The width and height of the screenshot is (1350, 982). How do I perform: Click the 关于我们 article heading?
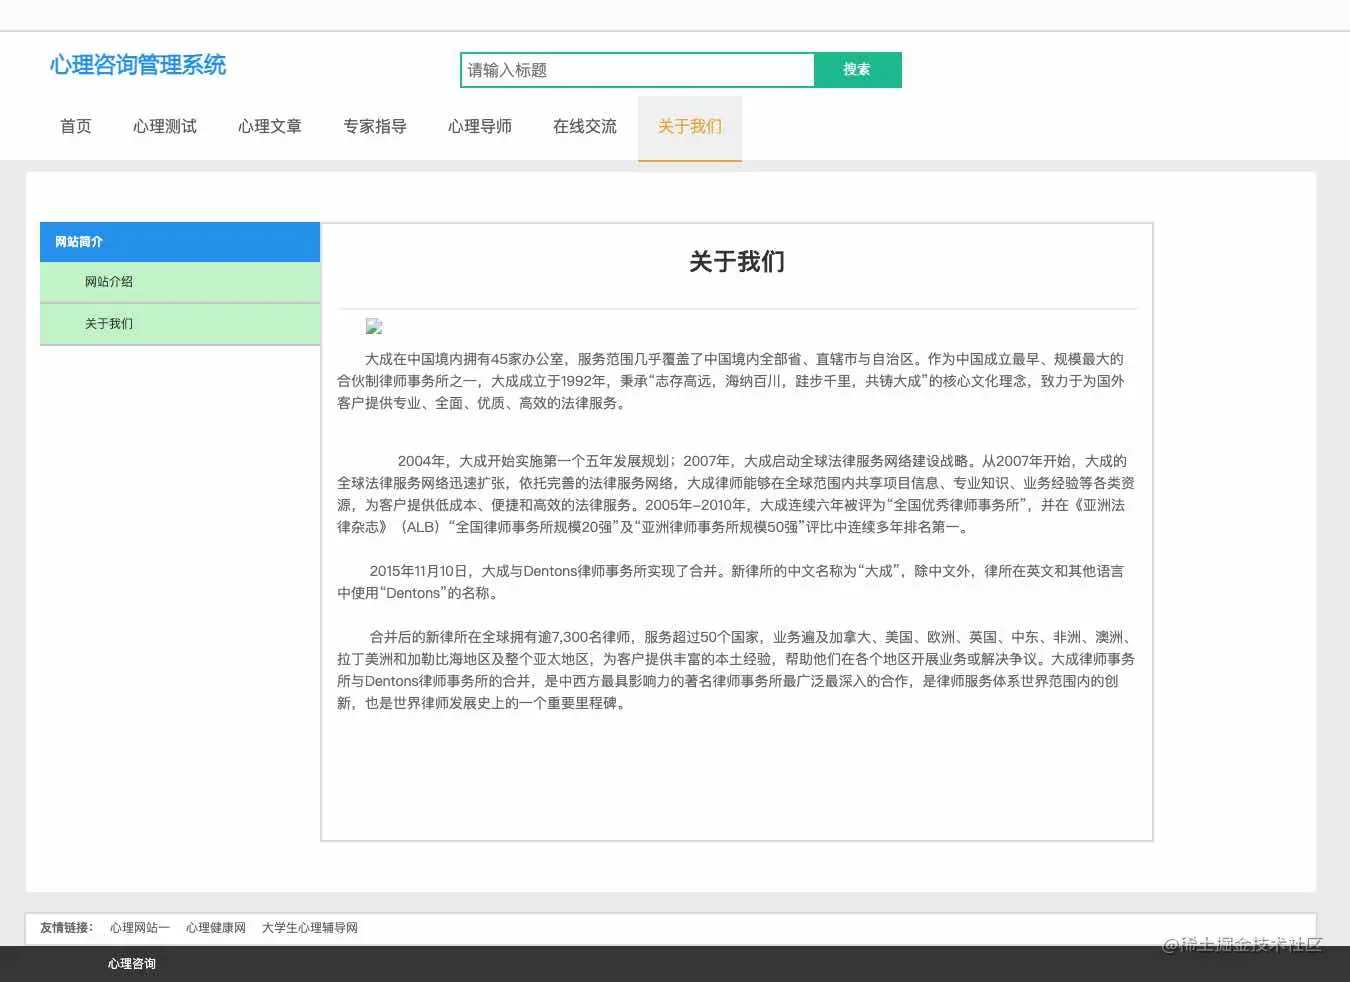737,262
